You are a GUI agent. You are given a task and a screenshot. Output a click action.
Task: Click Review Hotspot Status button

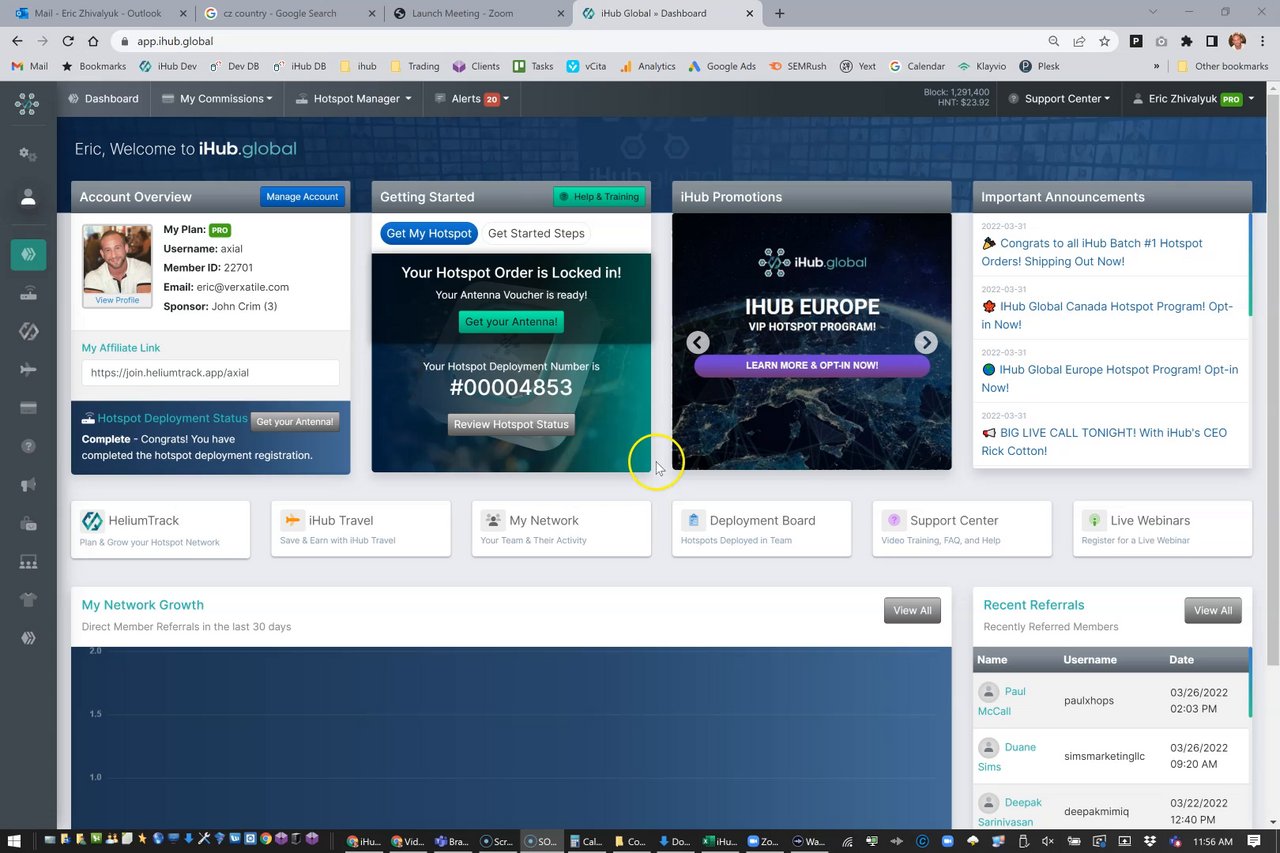pyautogui.click(x=511, y=424)
